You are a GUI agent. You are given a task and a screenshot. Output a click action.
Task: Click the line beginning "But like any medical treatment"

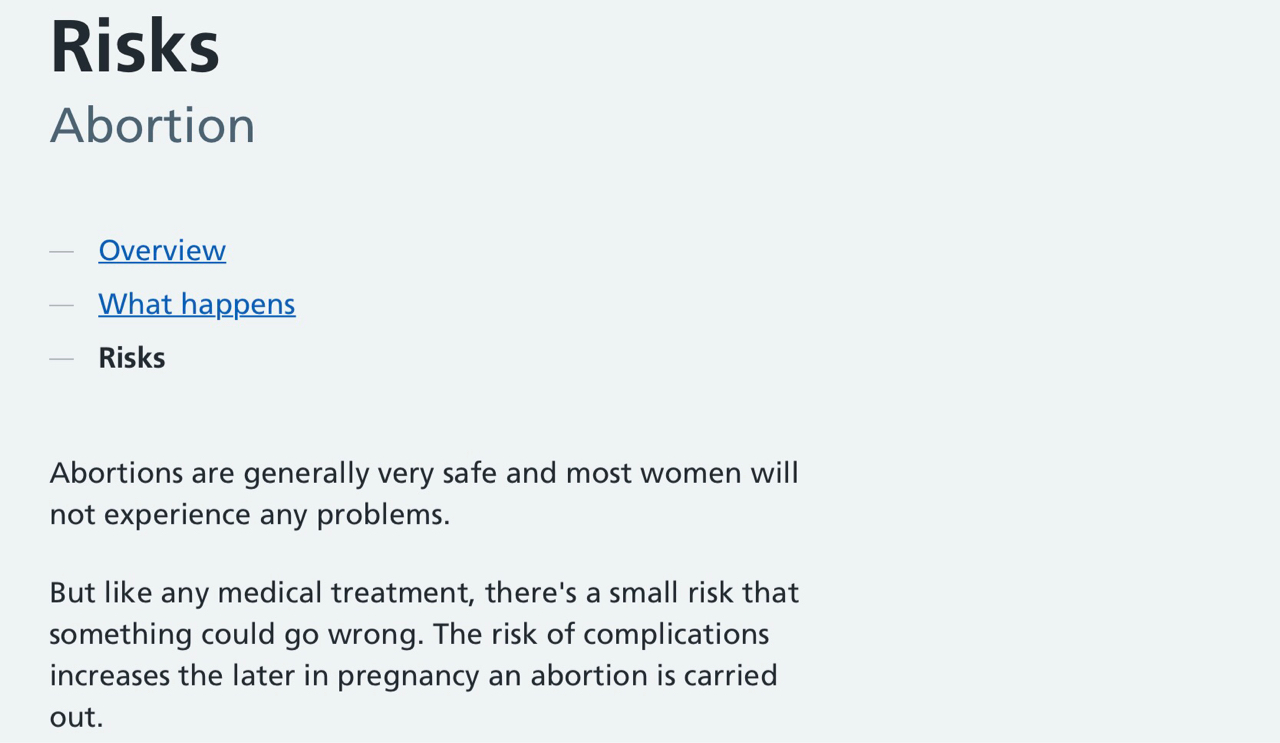424,593
